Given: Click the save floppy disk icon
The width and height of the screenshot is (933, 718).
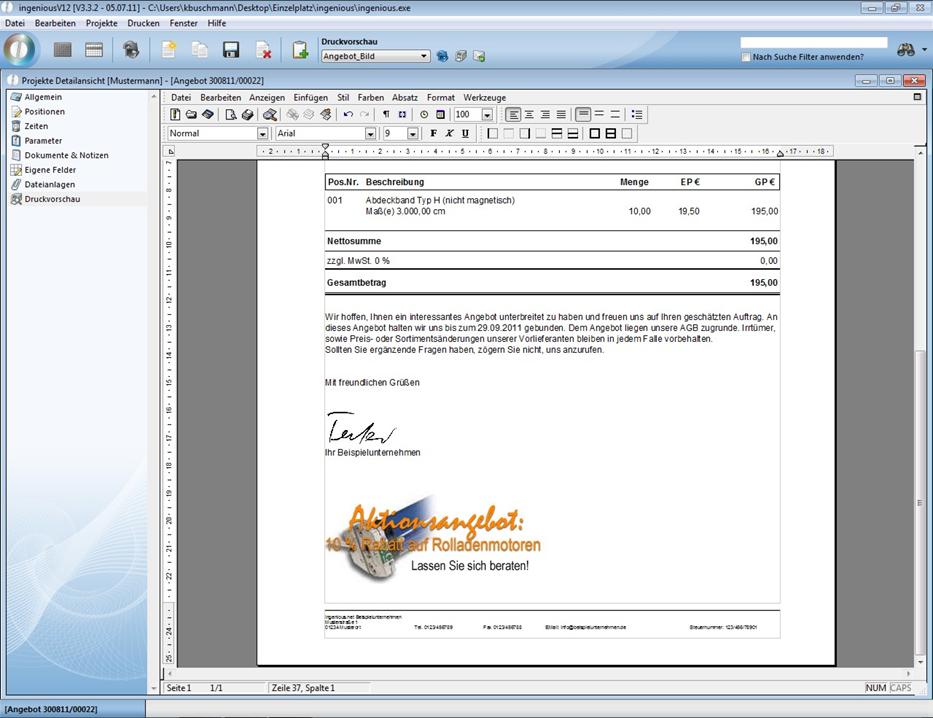Looking at the screenshot, I should click(231, 50).
